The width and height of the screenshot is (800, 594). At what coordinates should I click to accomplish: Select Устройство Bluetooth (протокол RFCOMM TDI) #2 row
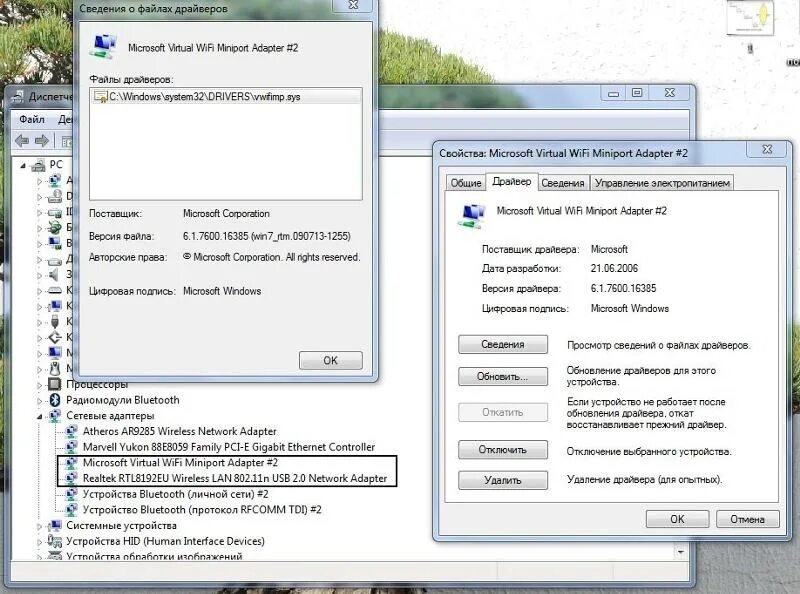coord(202,510)
